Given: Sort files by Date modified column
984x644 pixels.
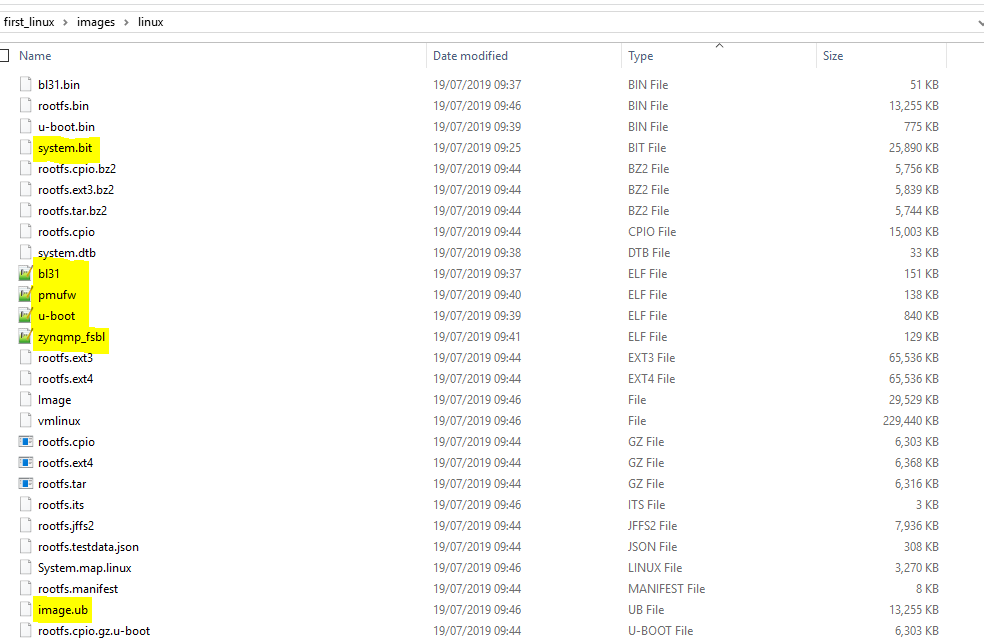Looking at the screenshot, I should (470, 56).
